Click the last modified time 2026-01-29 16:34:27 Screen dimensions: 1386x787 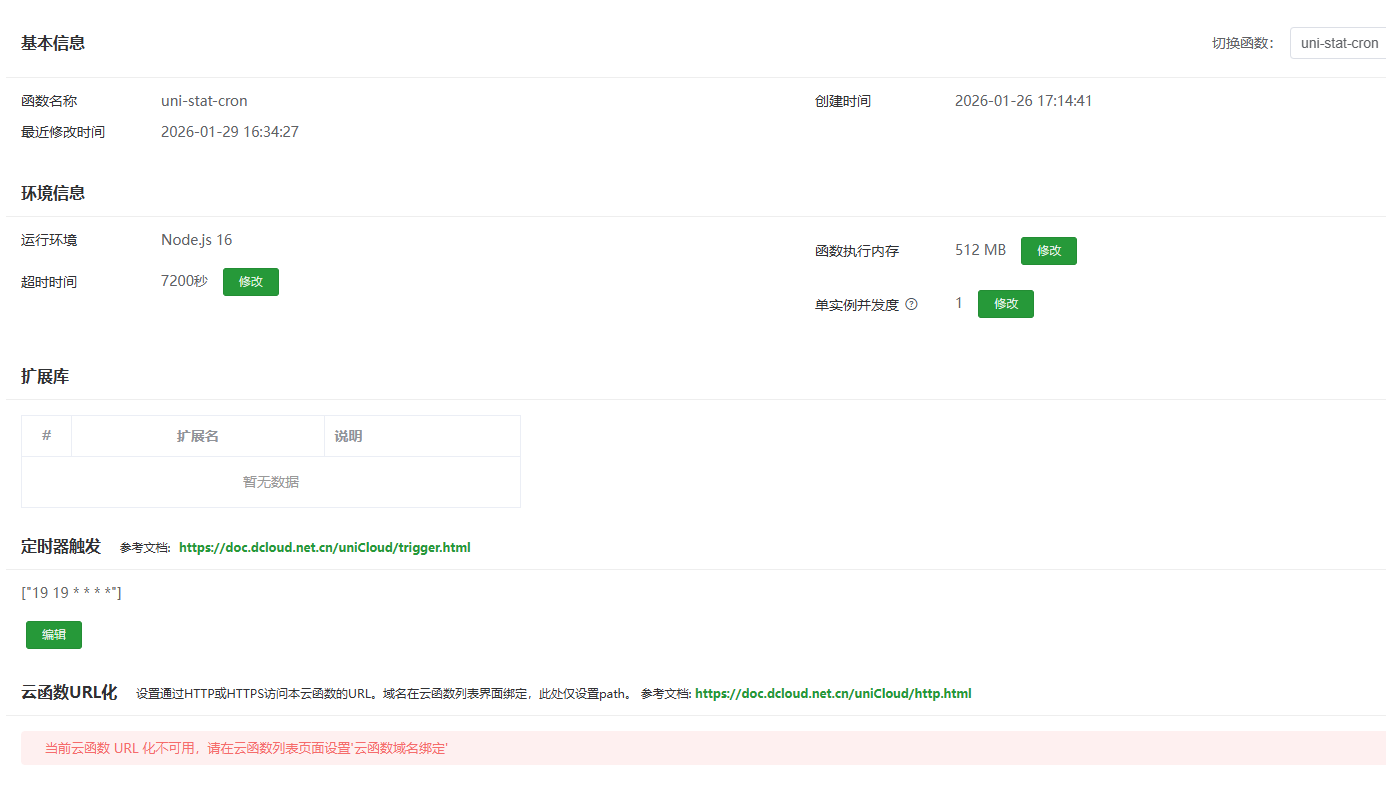pos(229,132)
